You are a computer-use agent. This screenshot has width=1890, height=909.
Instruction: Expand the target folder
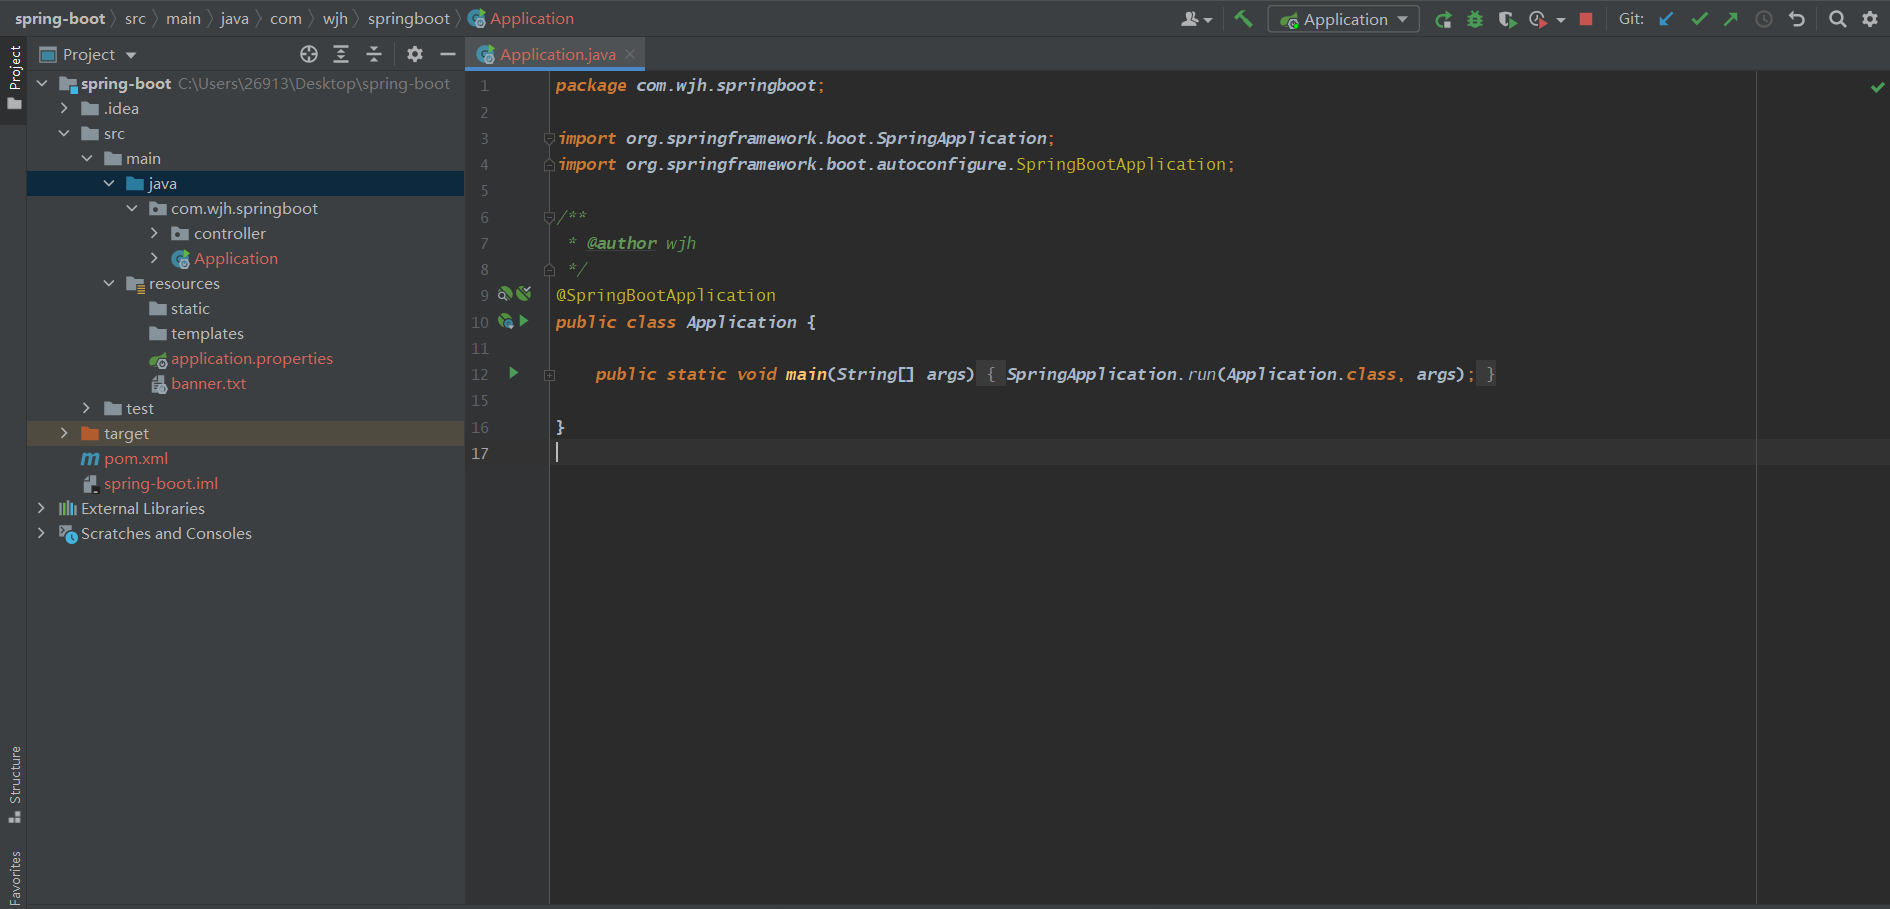click(64, 433)
